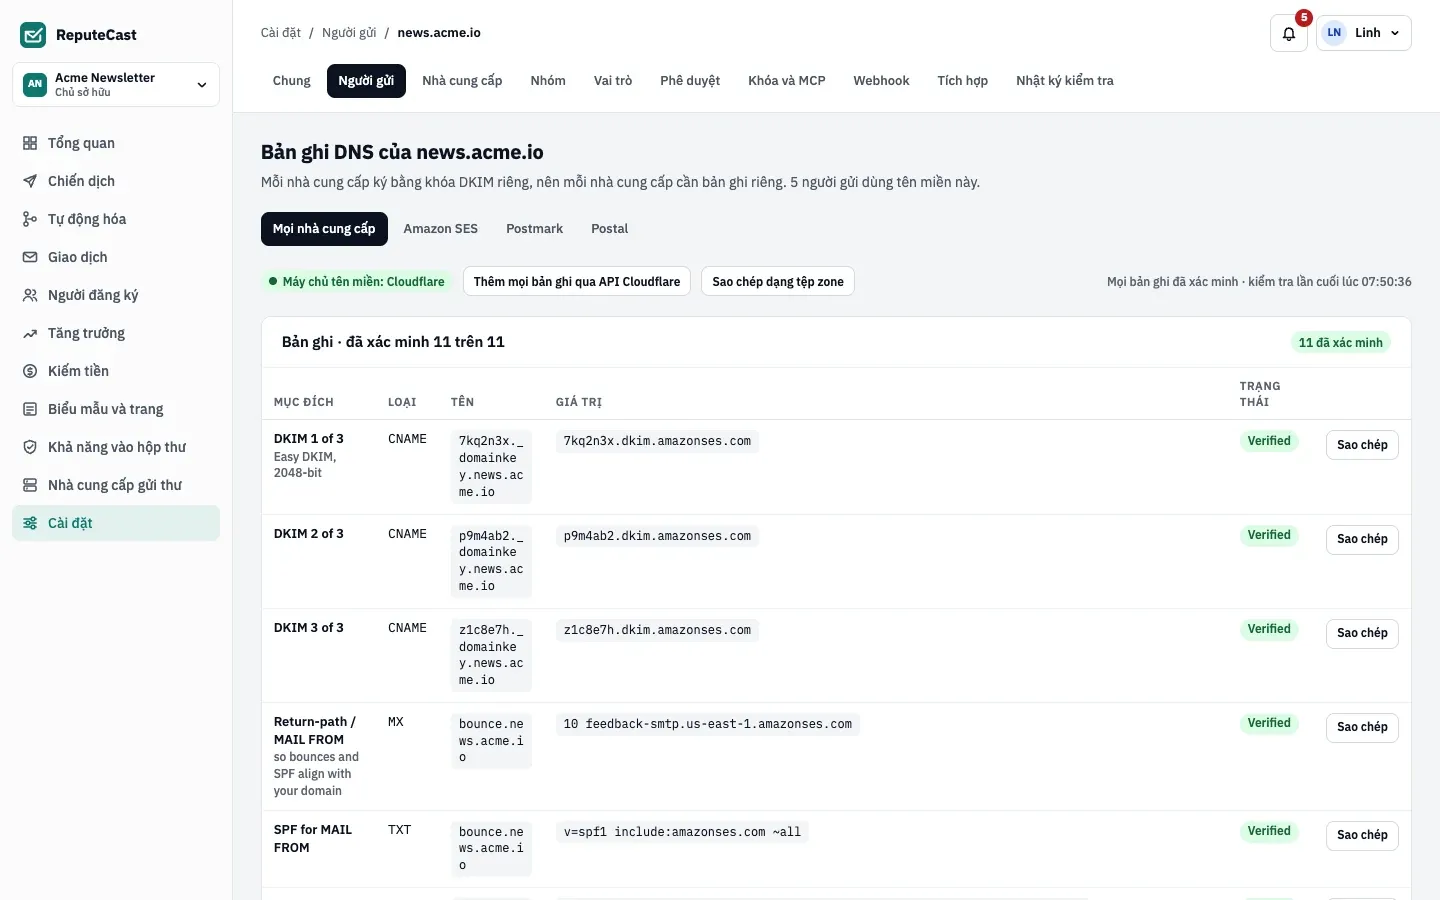The width and height of the screenshot is (1440, 900).
Task: Click the Máy chủ tên miền: Cloudflare badge
Action: click(x=357, y=282)
